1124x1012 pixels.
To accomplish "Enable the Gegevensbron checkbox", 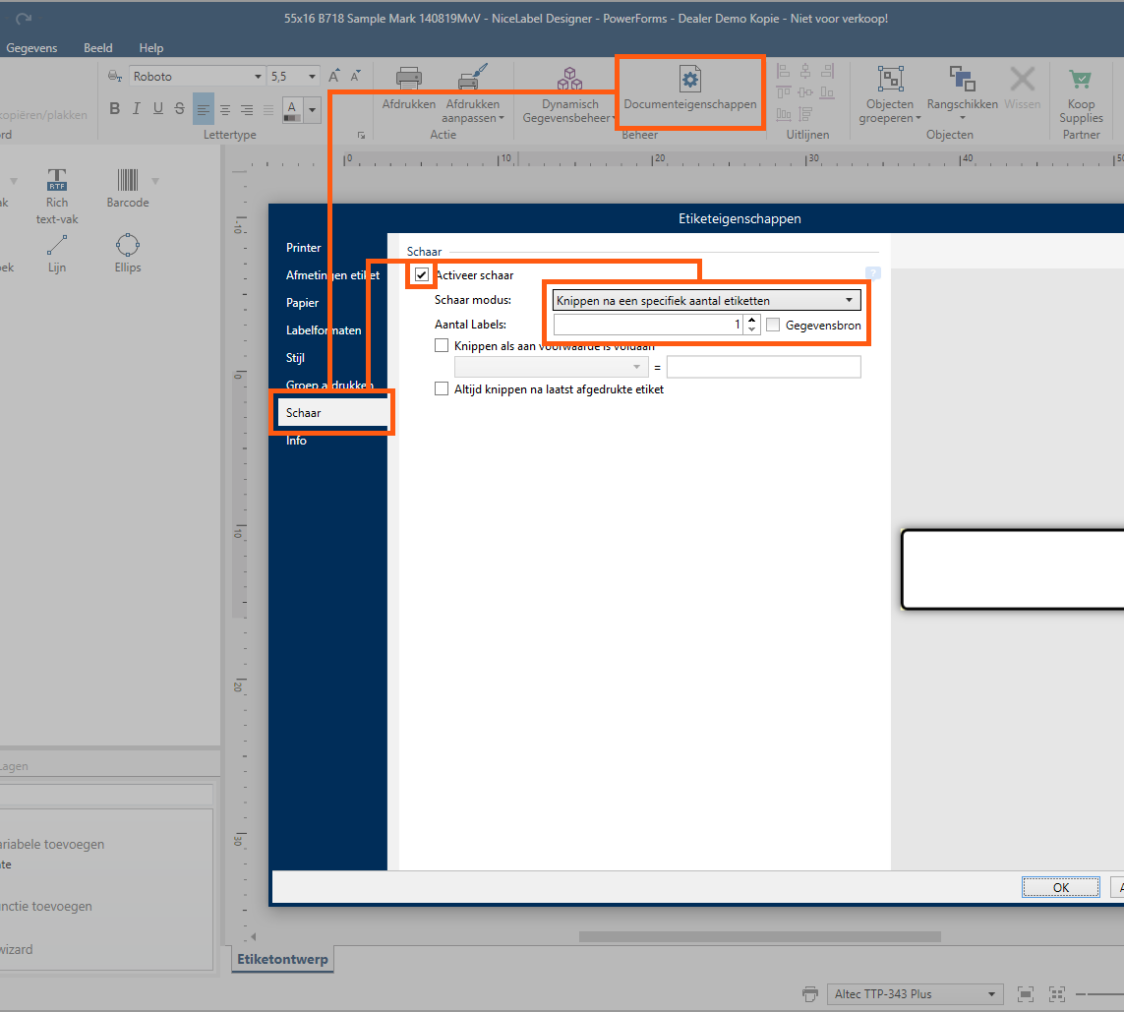I will (773, 325).
